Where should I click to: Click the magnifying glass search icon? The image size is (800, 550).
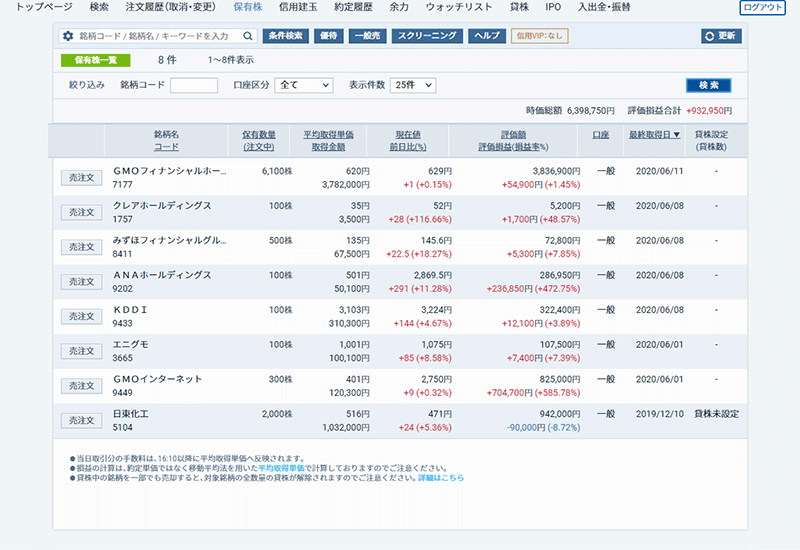[x=250, y=36]
